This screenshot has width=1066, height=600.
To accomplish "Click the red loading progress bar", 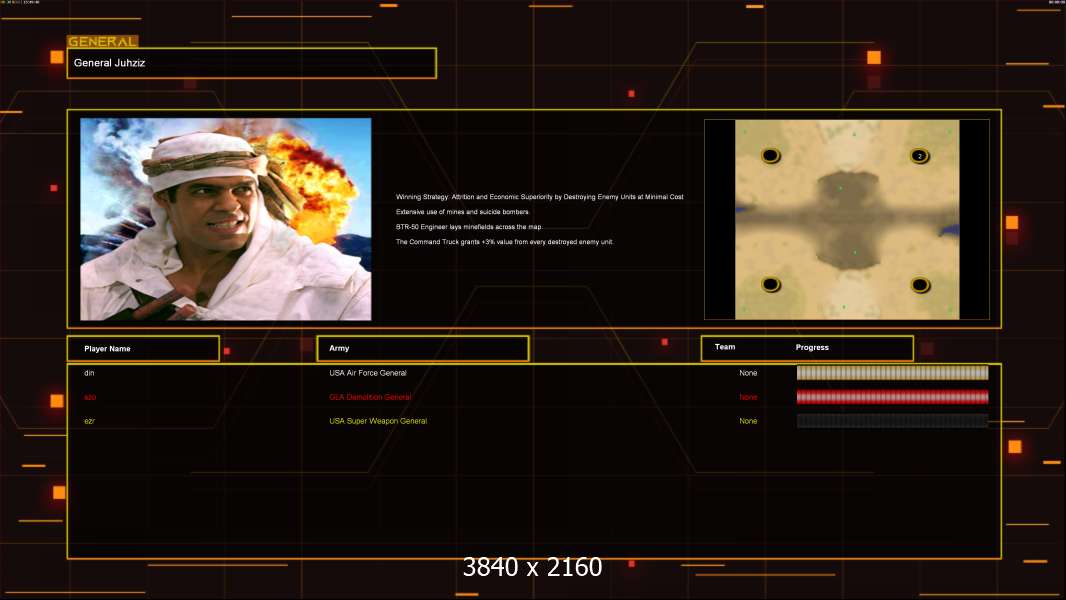I will click(893, 397).
